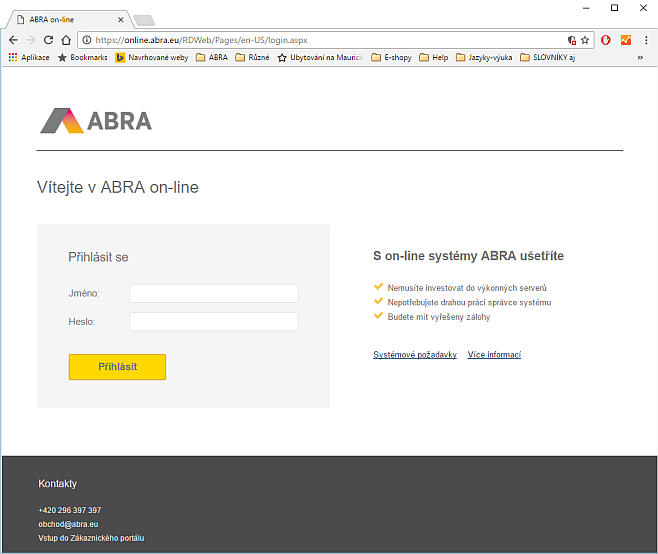Open the Více informací link
Viewport: 658px width, 554px height.
(494, 355)
